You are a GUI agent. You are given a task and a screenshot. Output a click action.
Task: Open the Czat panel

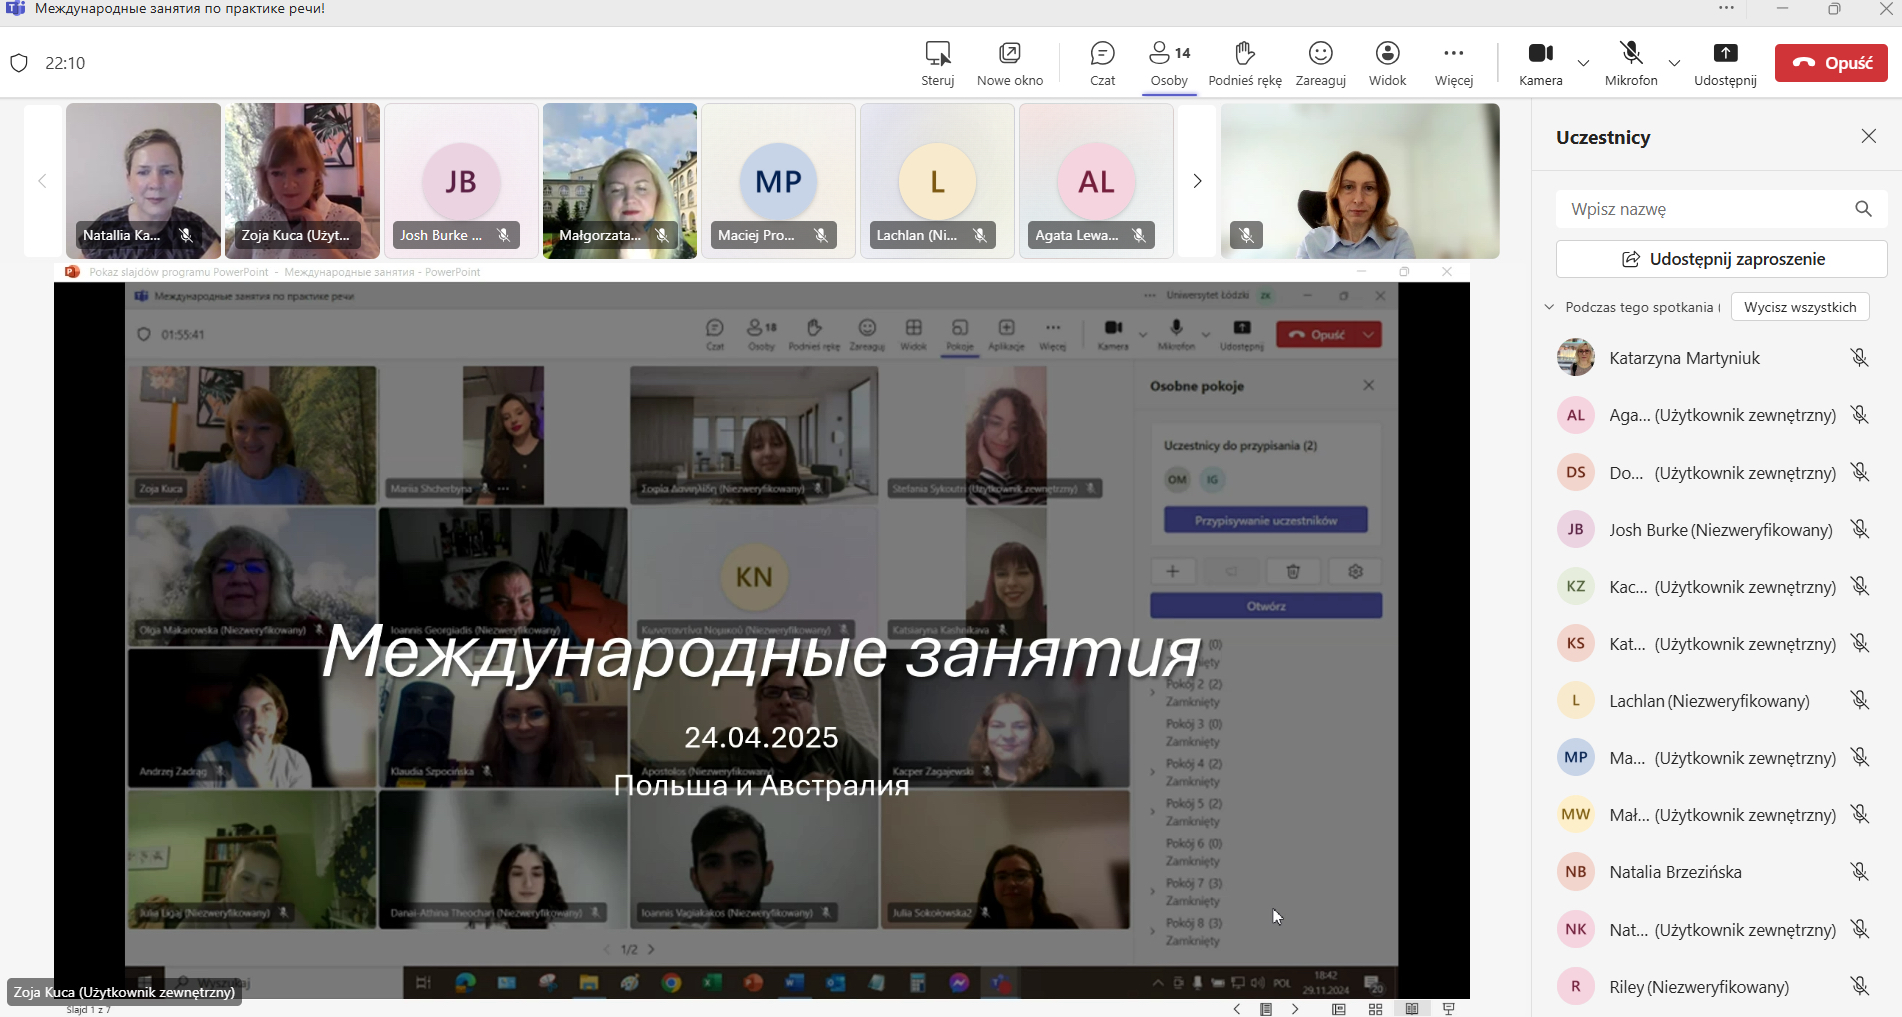pos(1102,63)
